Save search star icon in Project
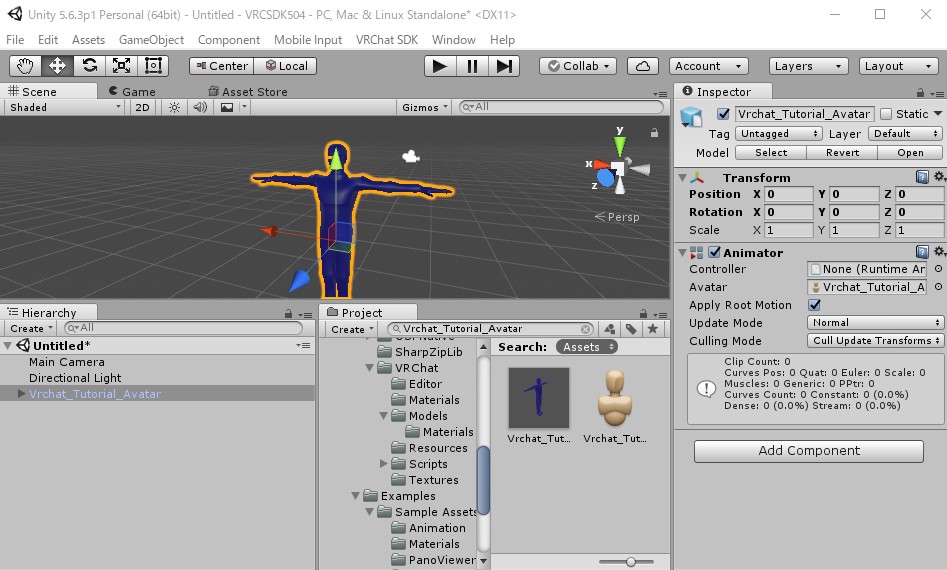The image size is (947, 570). 652,329
